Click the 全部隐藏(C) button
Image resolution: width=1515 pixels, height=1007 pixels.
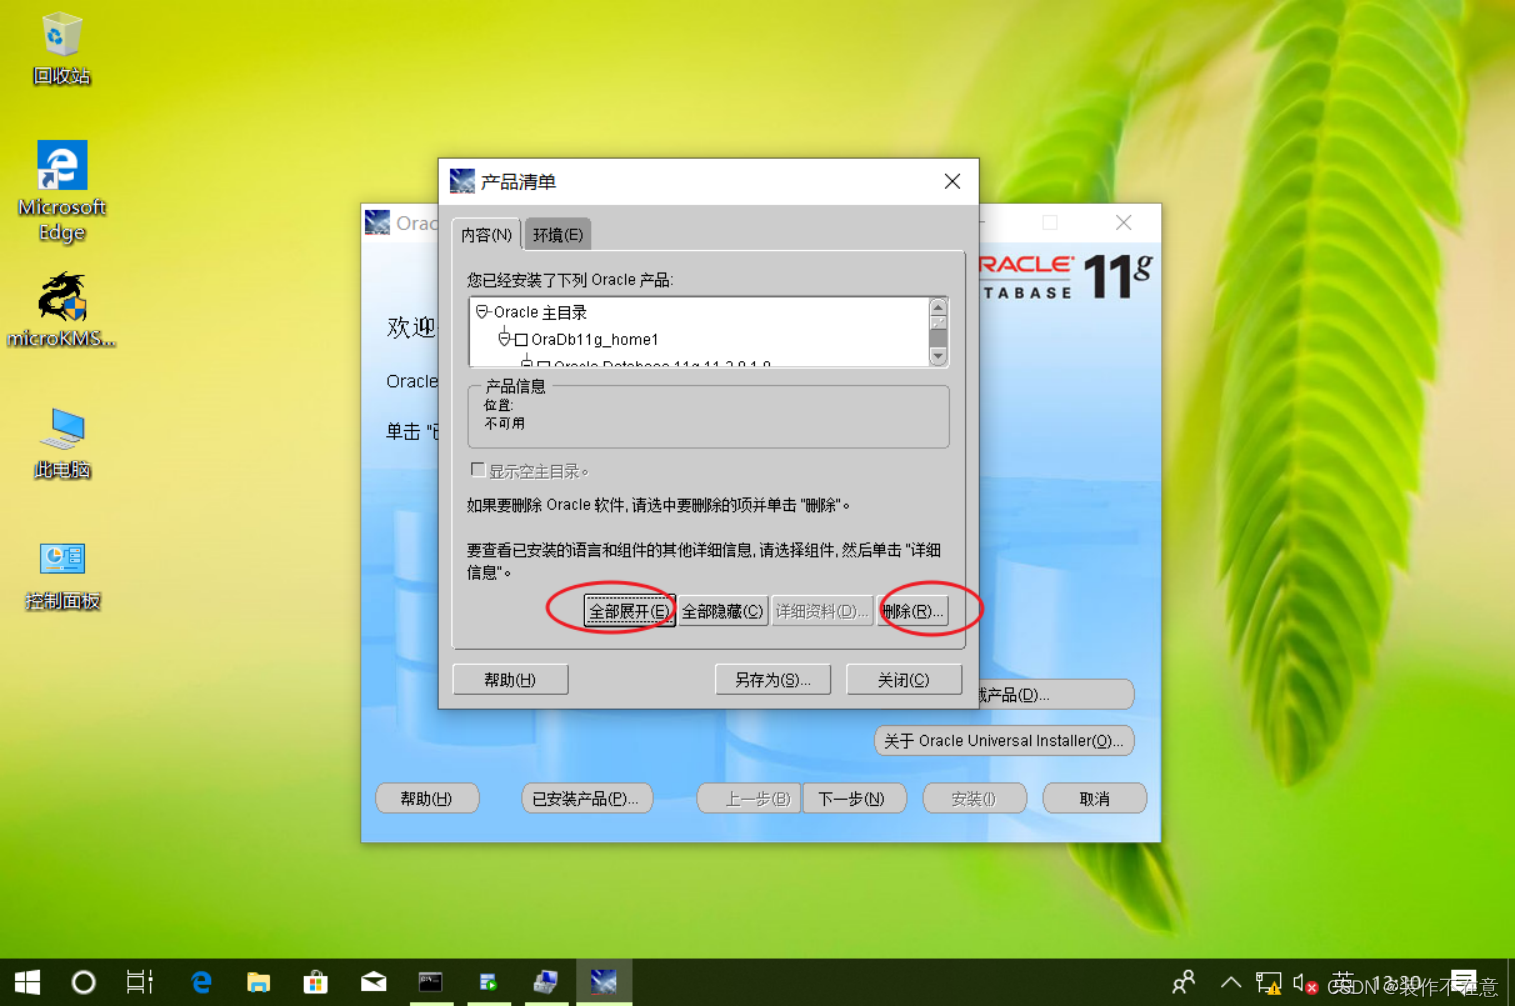click(x=723, y=611)
